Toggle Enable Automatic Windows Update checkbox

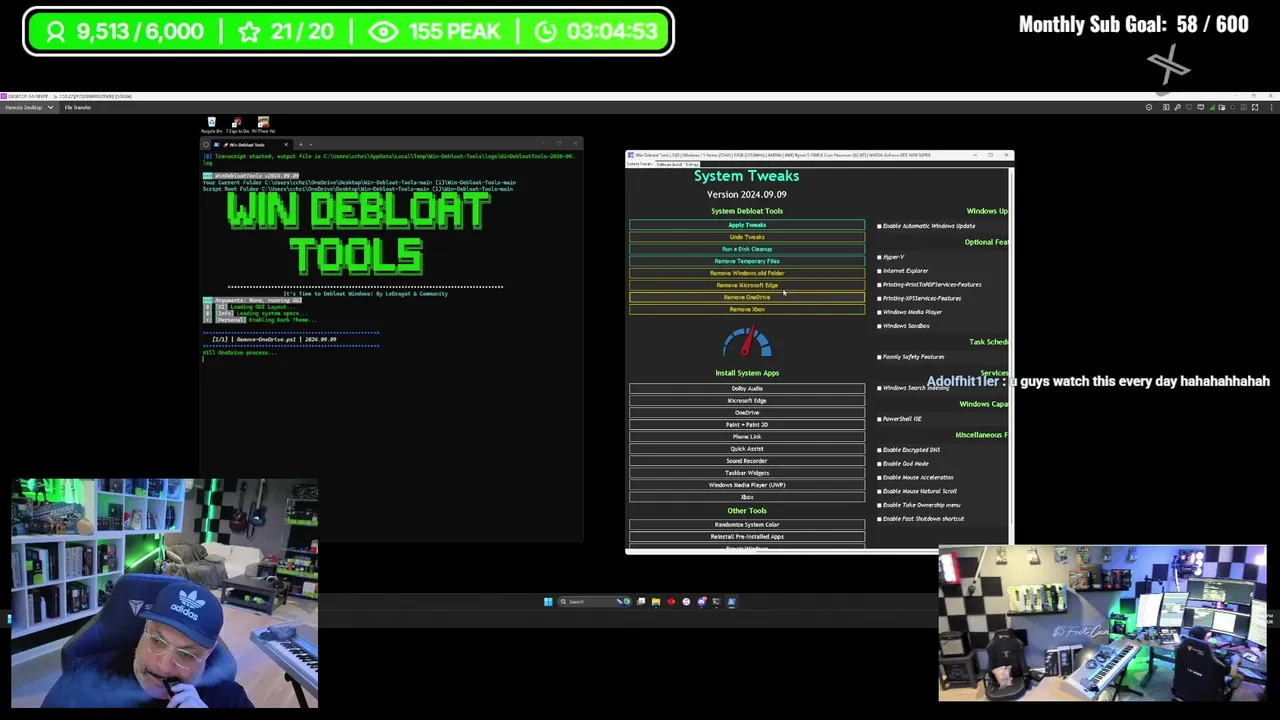click(880, 226)
